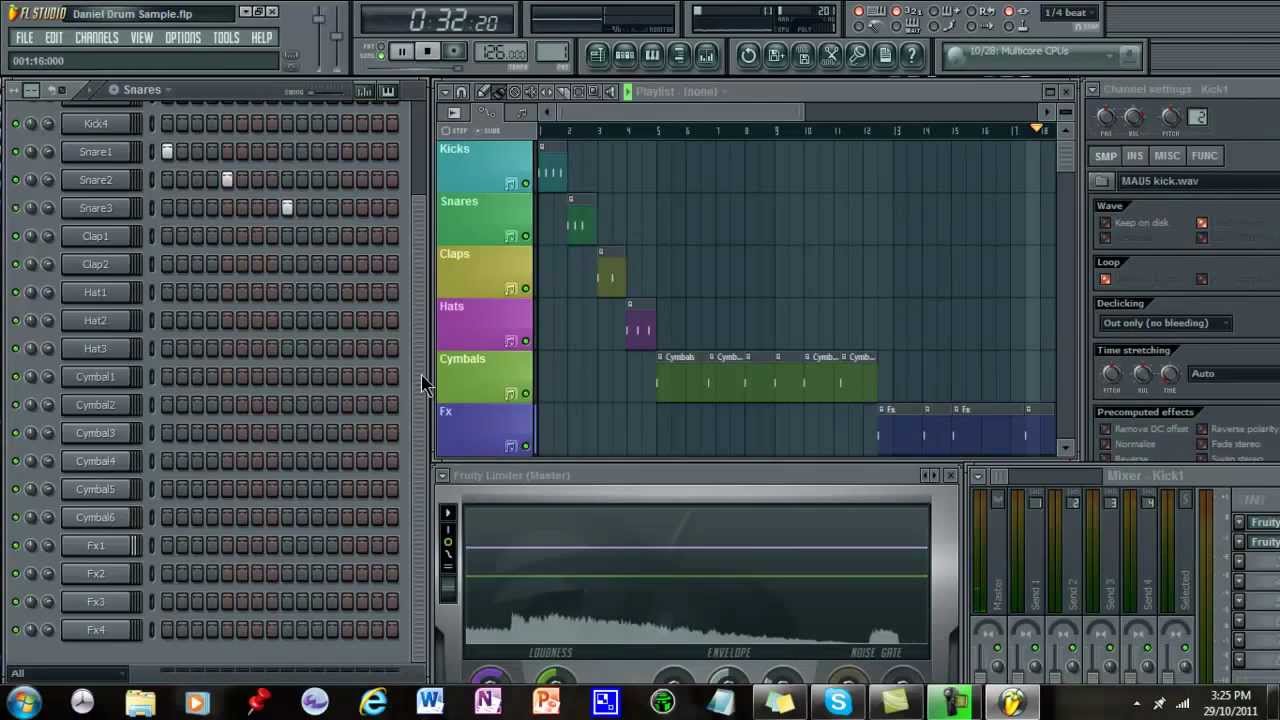Click the save-as-new-version disk icon
The image size is (1280, 720).
(x=776, y=55)
